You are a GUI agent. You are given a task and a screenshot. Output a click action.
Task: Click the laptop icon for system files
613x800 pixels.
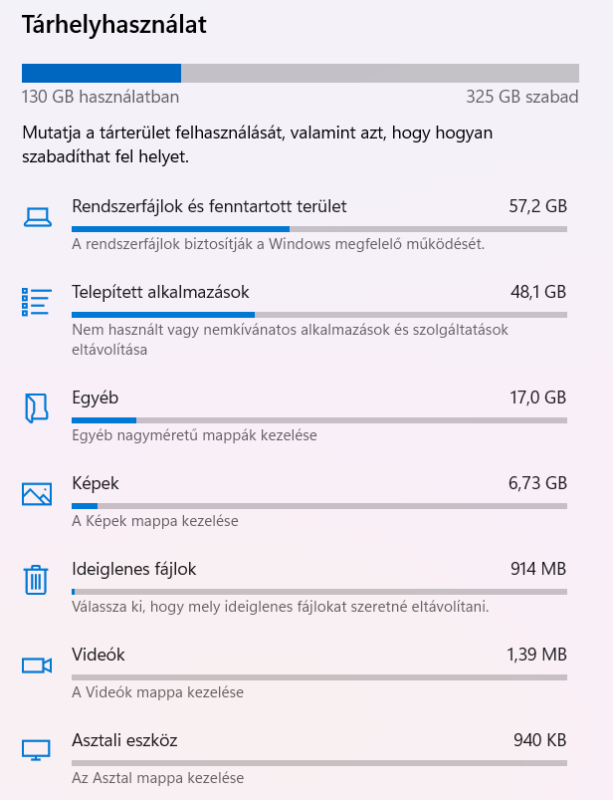[37, 217]
